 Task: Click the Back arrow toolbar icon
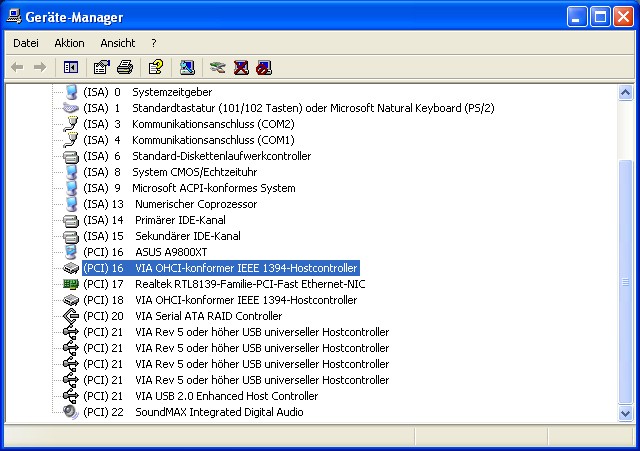click(17, 67)
